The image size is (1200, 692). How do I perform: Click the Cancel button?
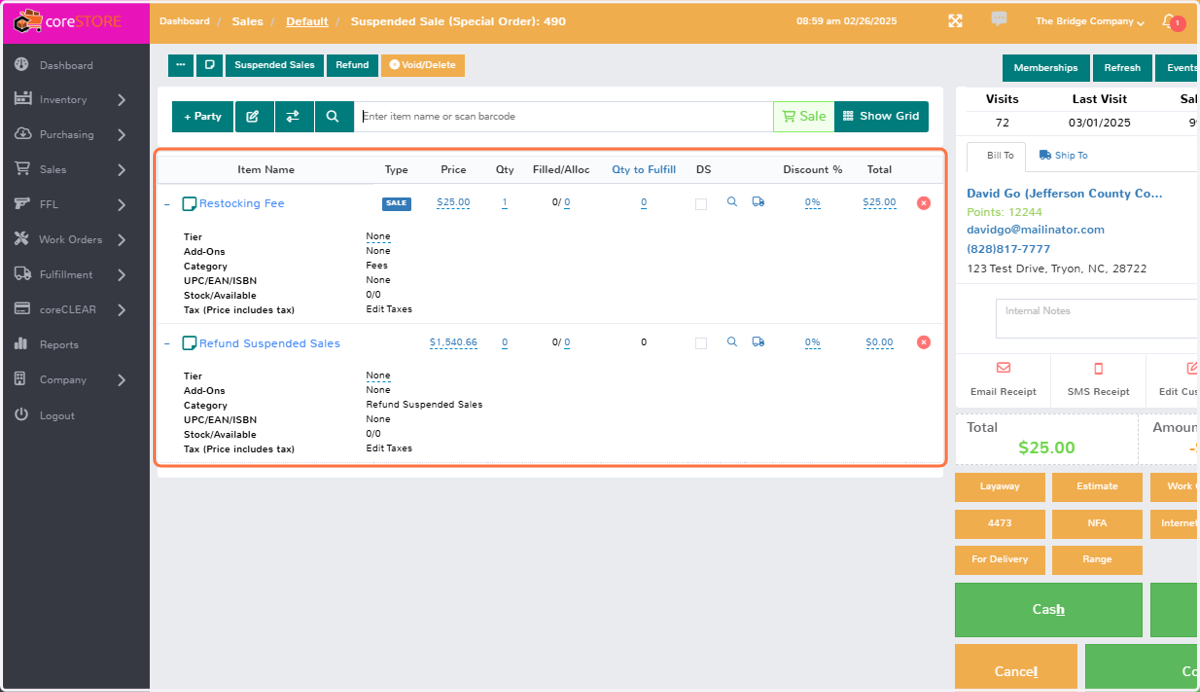click(x=1016, y=668)
